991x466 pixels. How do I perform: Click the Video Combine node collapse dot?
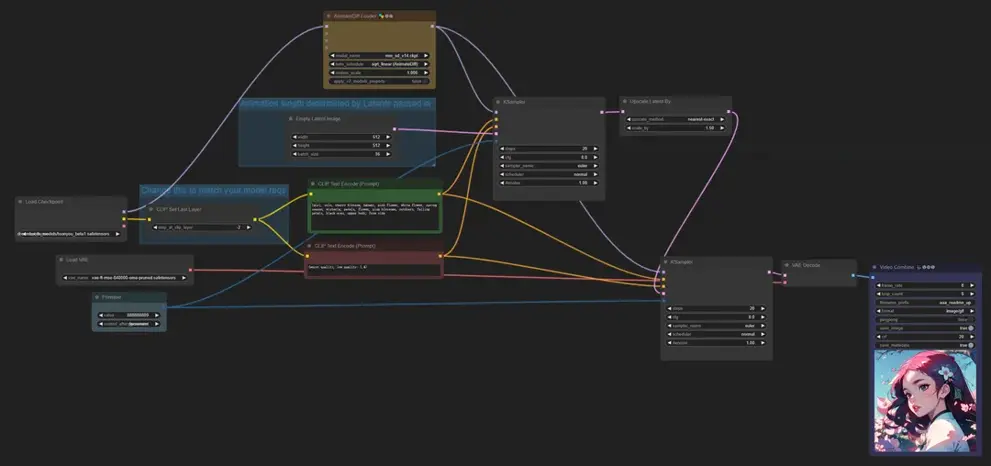click(875, 267)
